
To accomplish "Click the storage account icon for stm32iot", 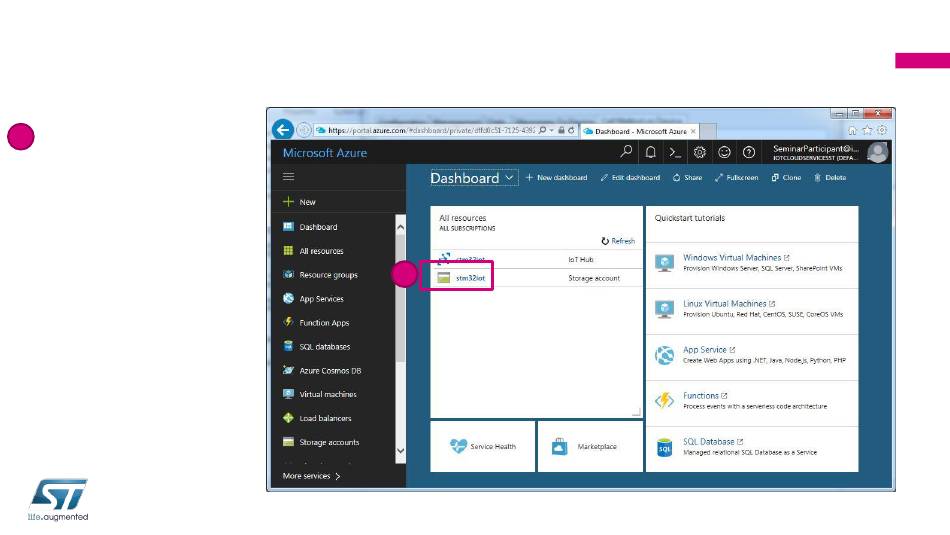I will 443,278.
